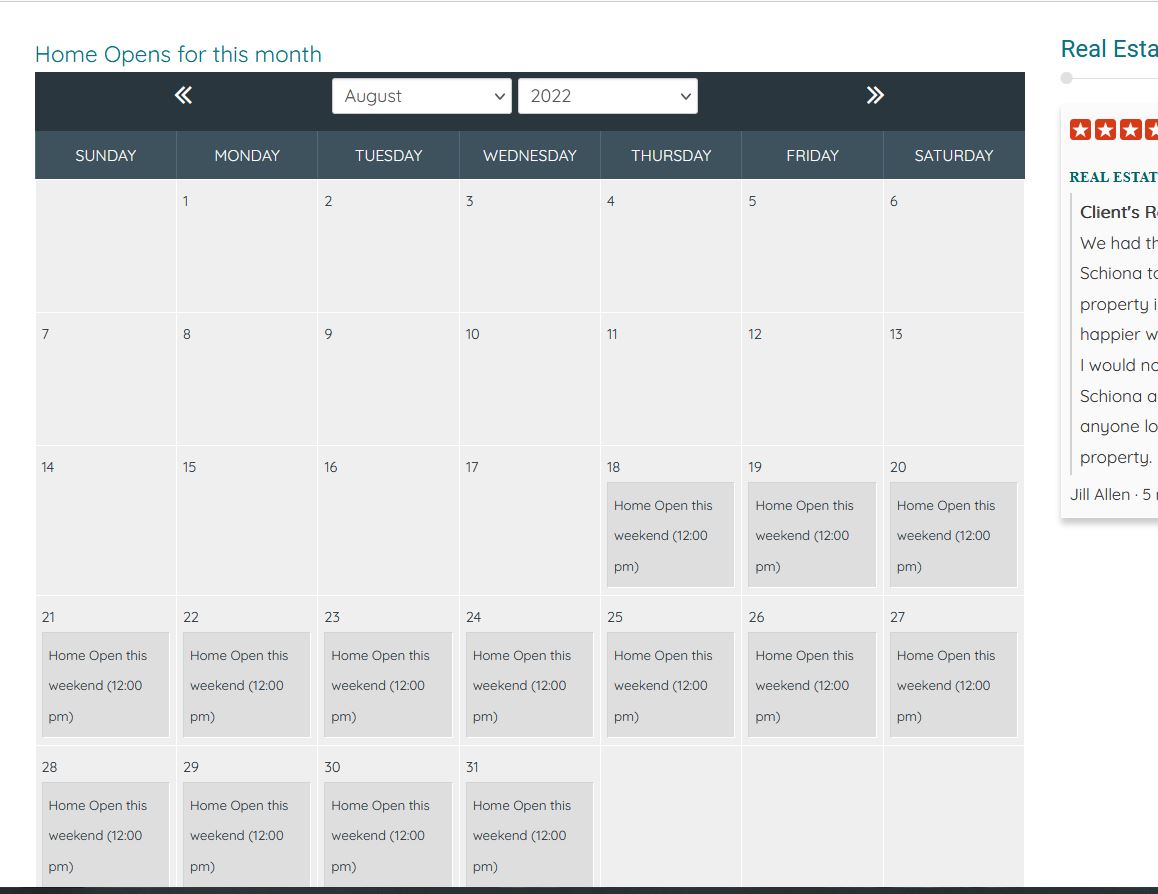1158x894 pixels.
Task: Select day number 17 in the calendar
Action: click(x=472, y=467)
